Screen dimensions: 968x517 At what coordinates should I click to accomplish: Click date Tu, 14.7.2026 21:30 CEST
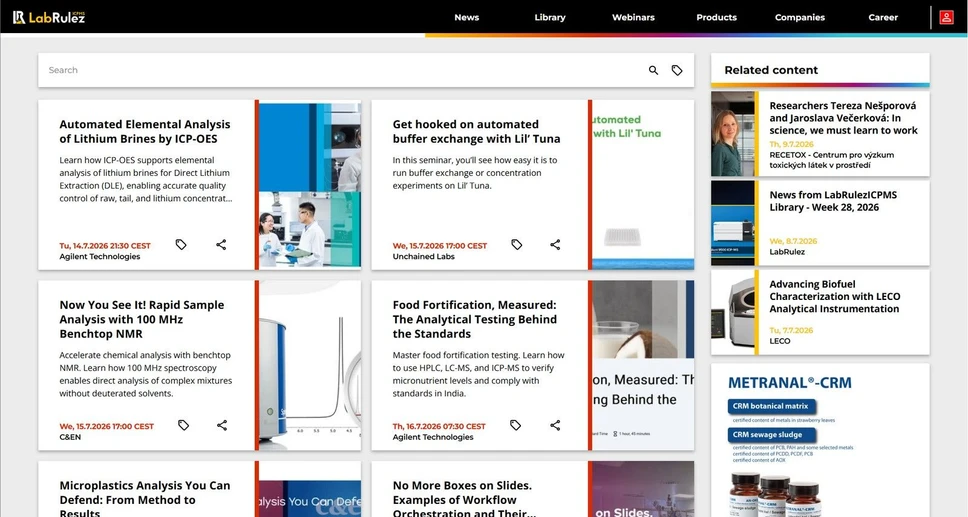point(105,246)
